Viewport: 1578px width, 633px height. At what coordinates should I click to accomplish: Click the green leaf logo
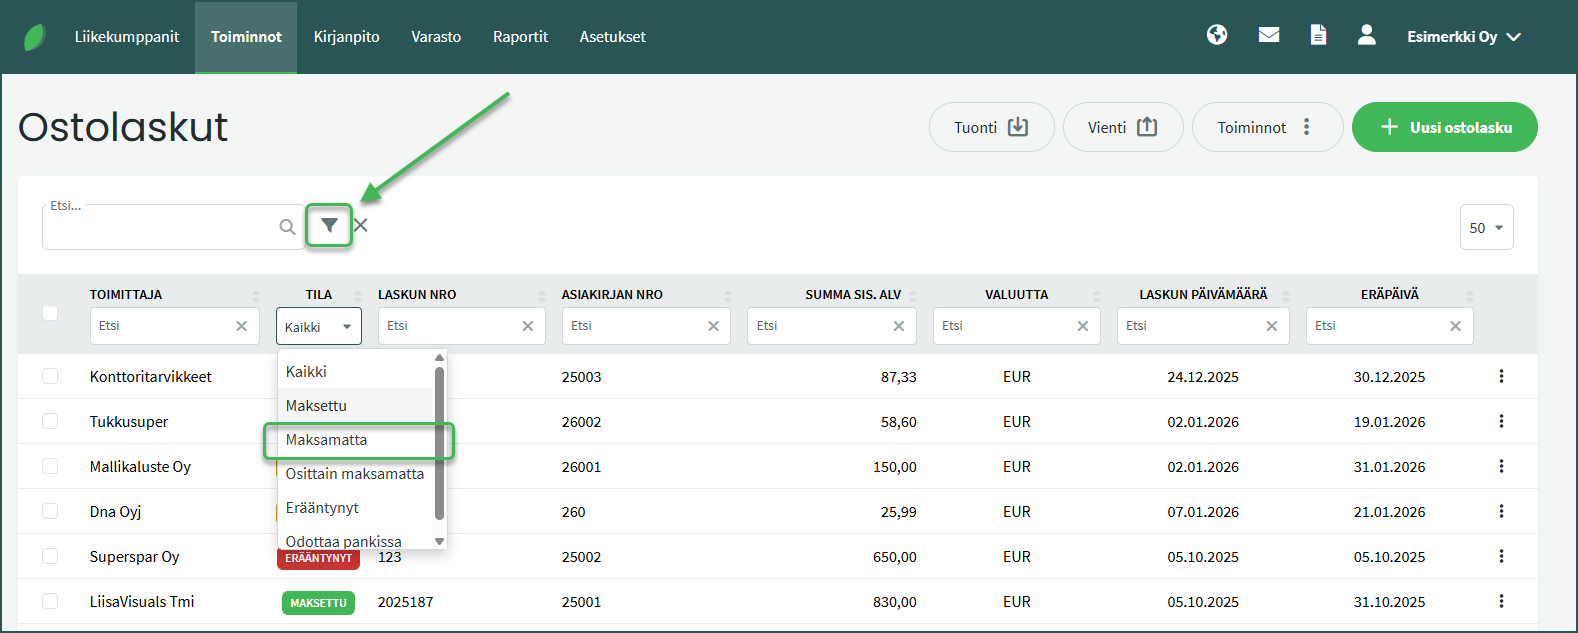35,37
